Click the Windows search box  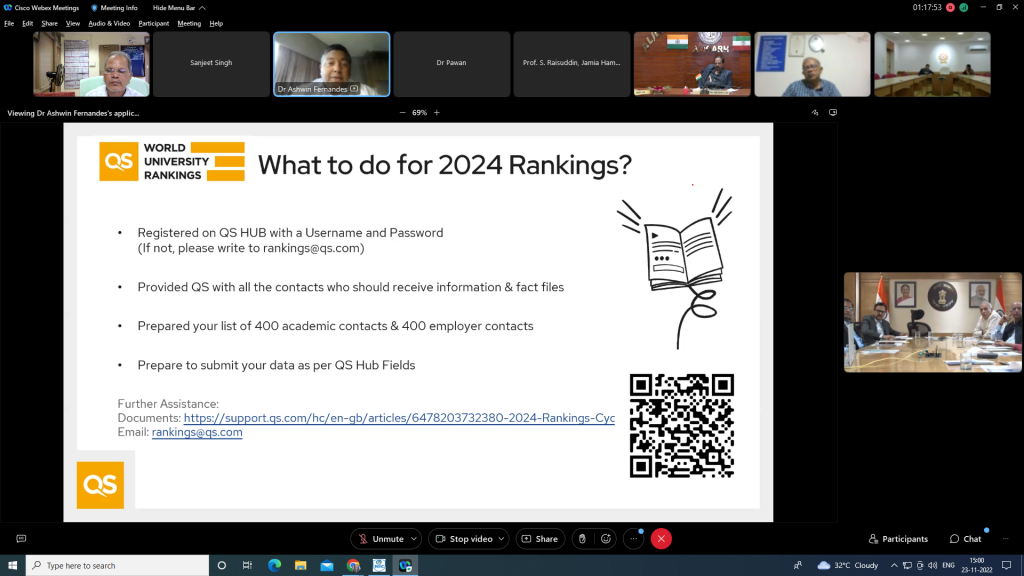(118, 566)
